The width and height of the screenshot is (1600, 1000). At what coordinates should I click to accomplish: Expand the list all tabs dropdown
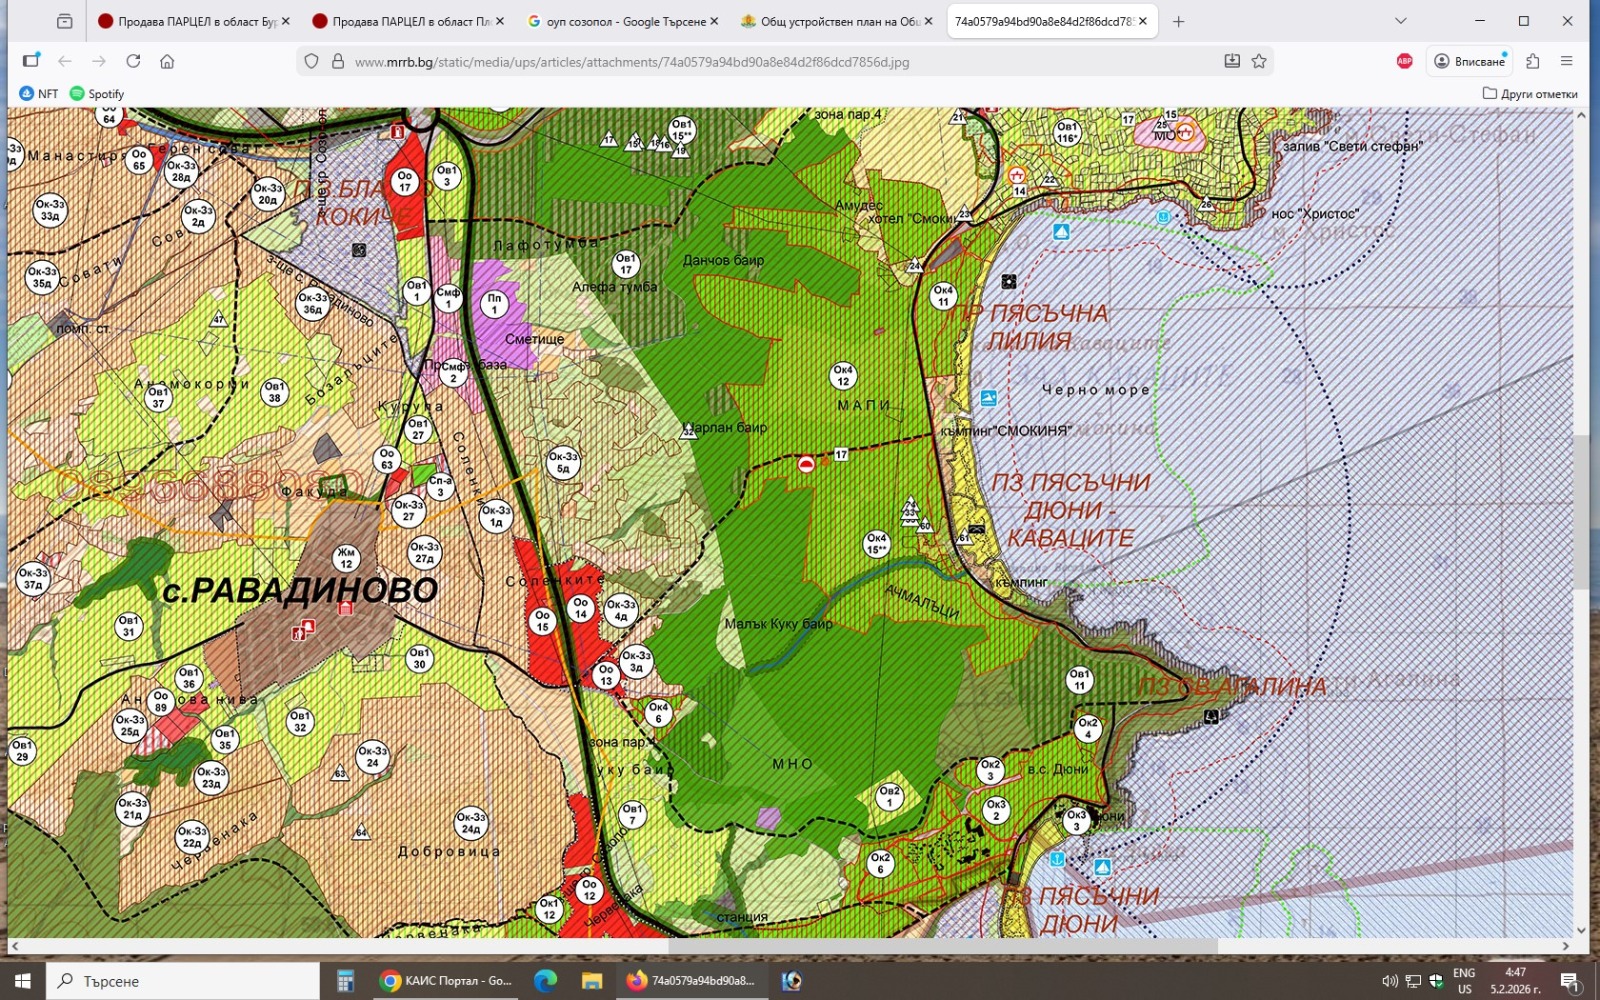[x=1400, y=21]
